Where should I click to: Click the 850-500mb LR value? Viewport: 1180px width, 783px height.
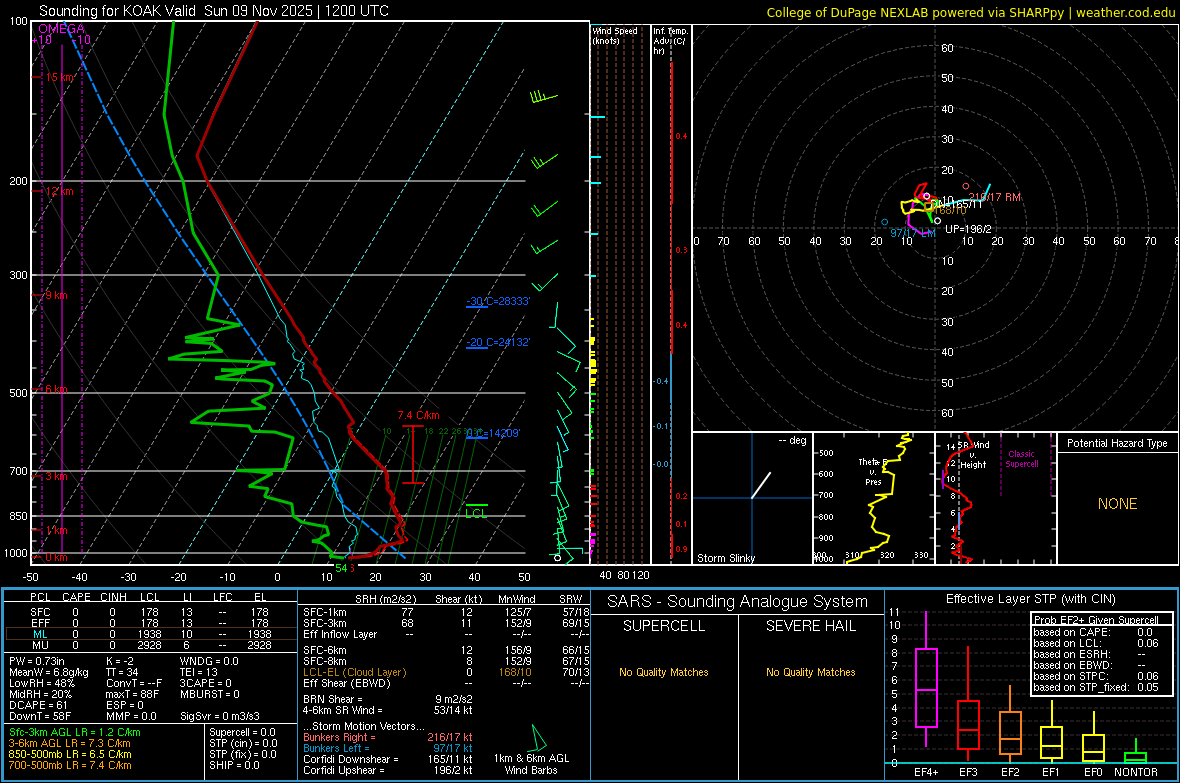tap(70, 754)
